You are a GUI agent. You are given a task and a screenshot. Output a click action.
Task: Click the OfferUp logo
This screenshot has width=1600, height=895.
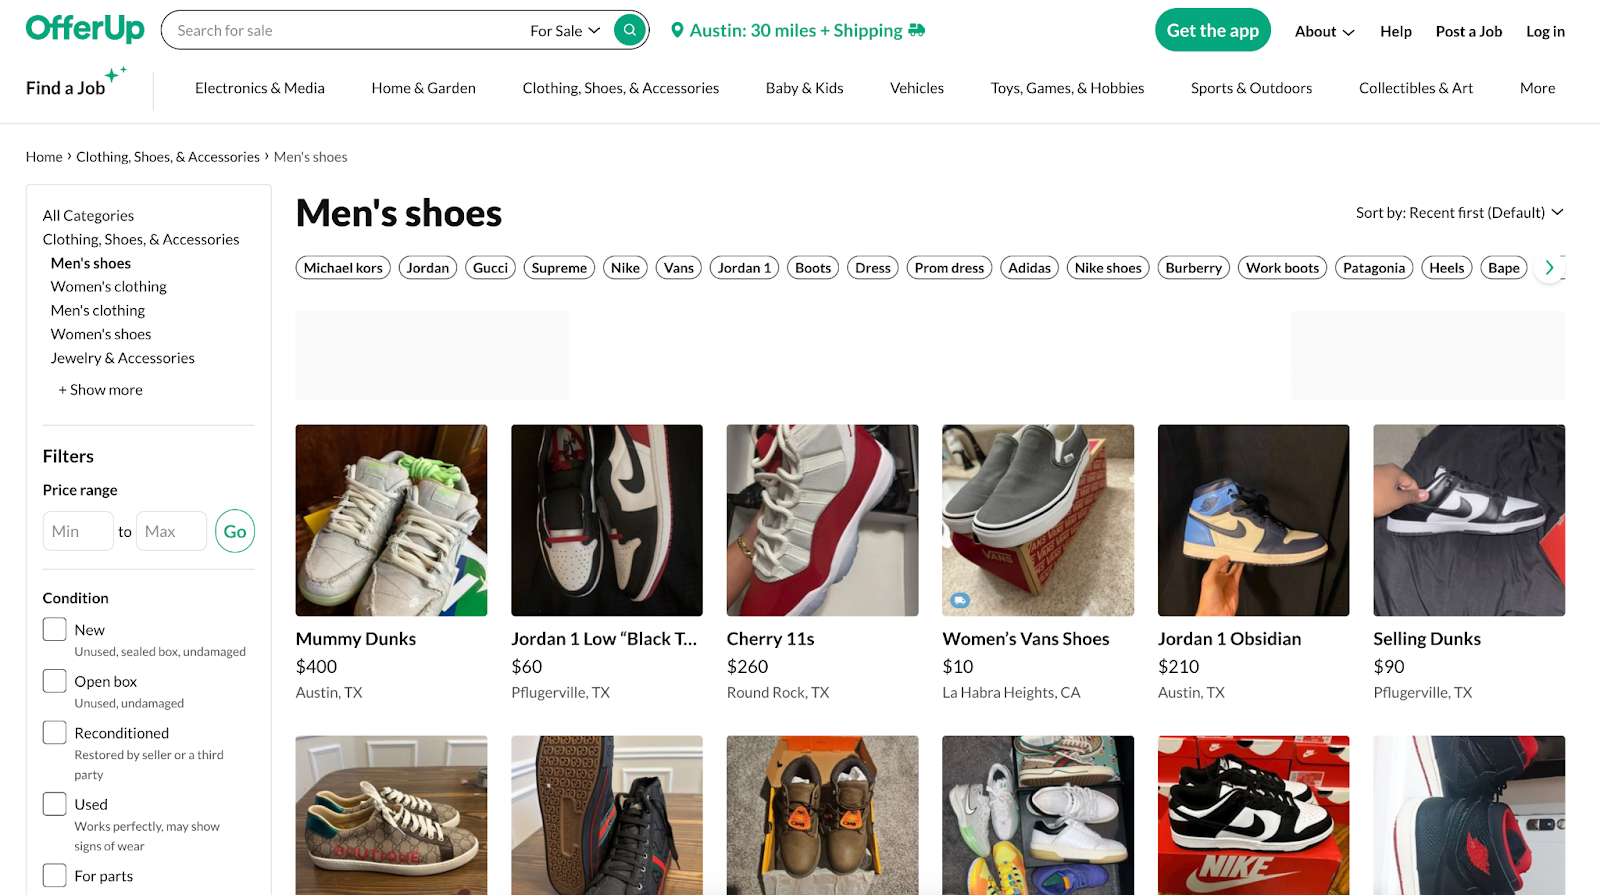pos(85,29)
